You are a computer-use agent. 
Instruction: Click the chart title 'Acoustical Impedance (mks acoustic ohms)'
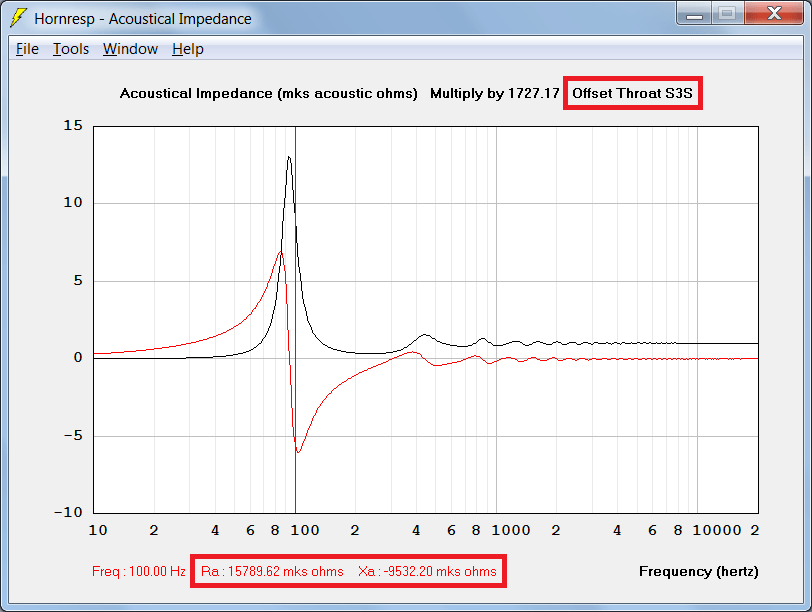pyautogui.click(x=268, y=93)
